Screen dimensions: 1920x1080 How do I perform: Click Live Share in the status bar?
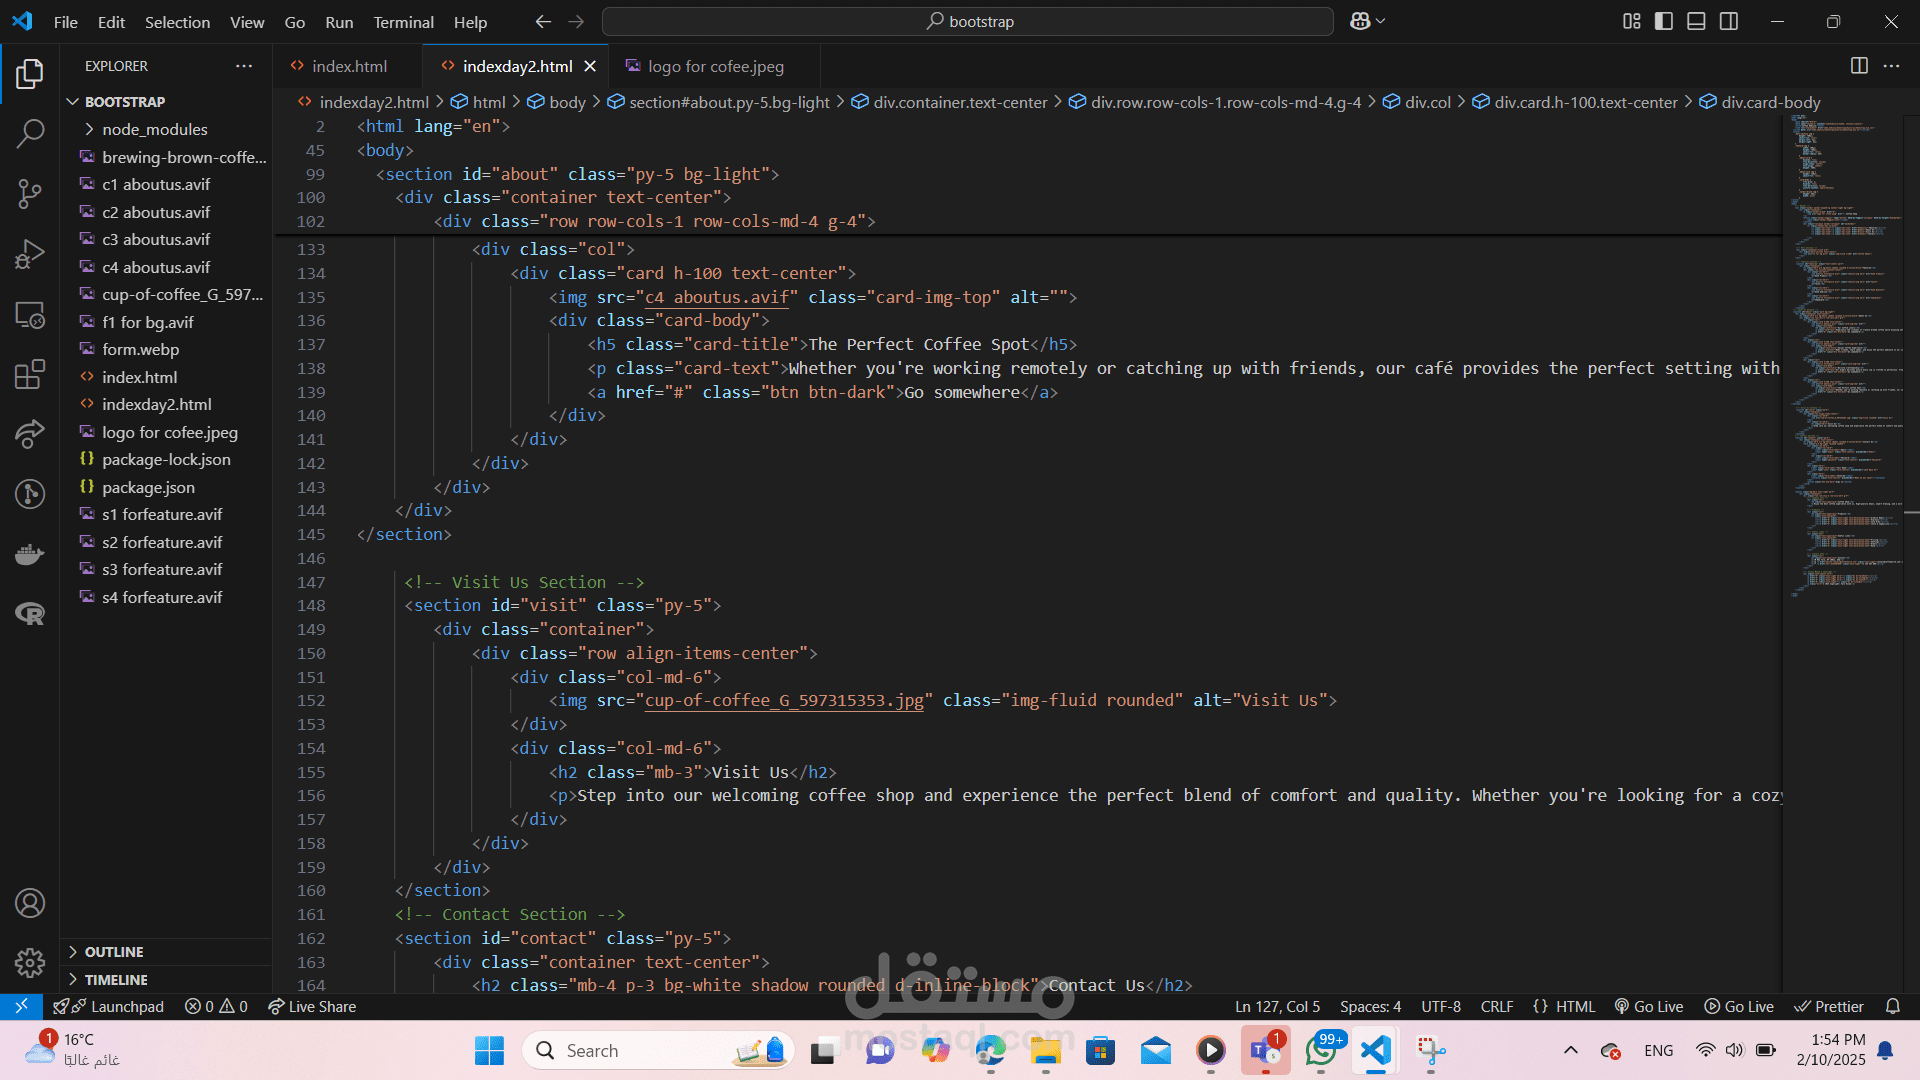312,1007
